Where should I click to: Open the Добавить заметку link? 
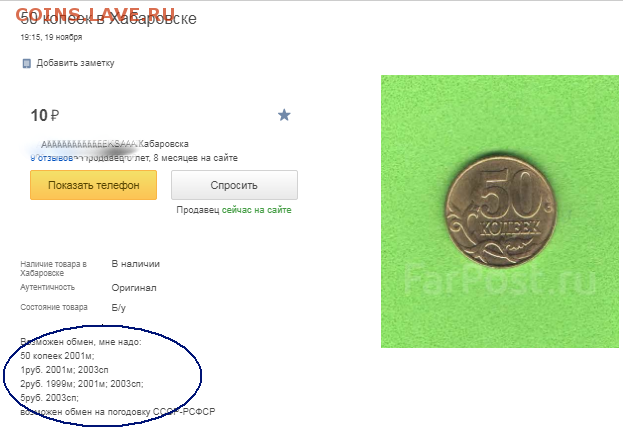point(75,63)
